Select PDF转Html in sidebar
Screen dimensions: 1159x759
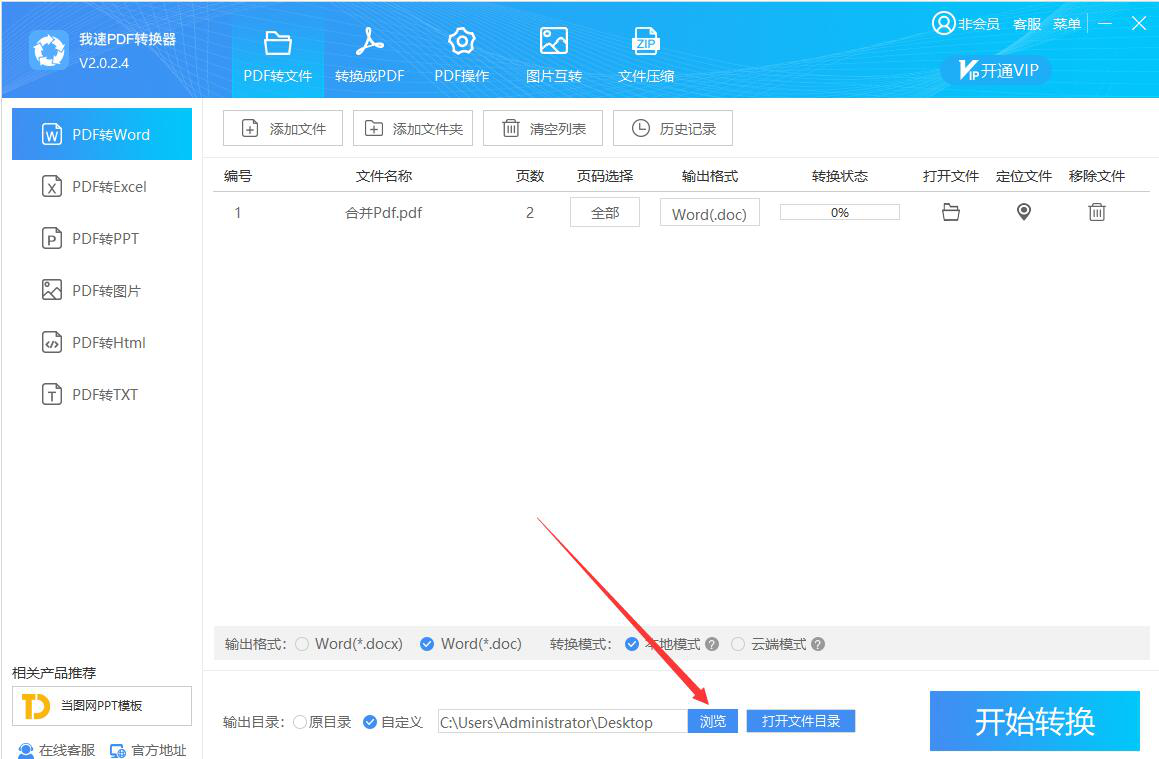coord(102,342)
